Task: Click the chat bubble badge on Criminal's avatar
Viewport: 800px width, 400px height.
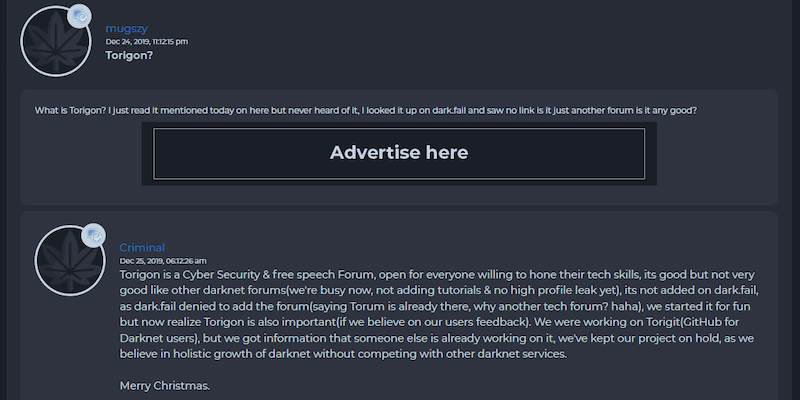Action: point(93,235)
